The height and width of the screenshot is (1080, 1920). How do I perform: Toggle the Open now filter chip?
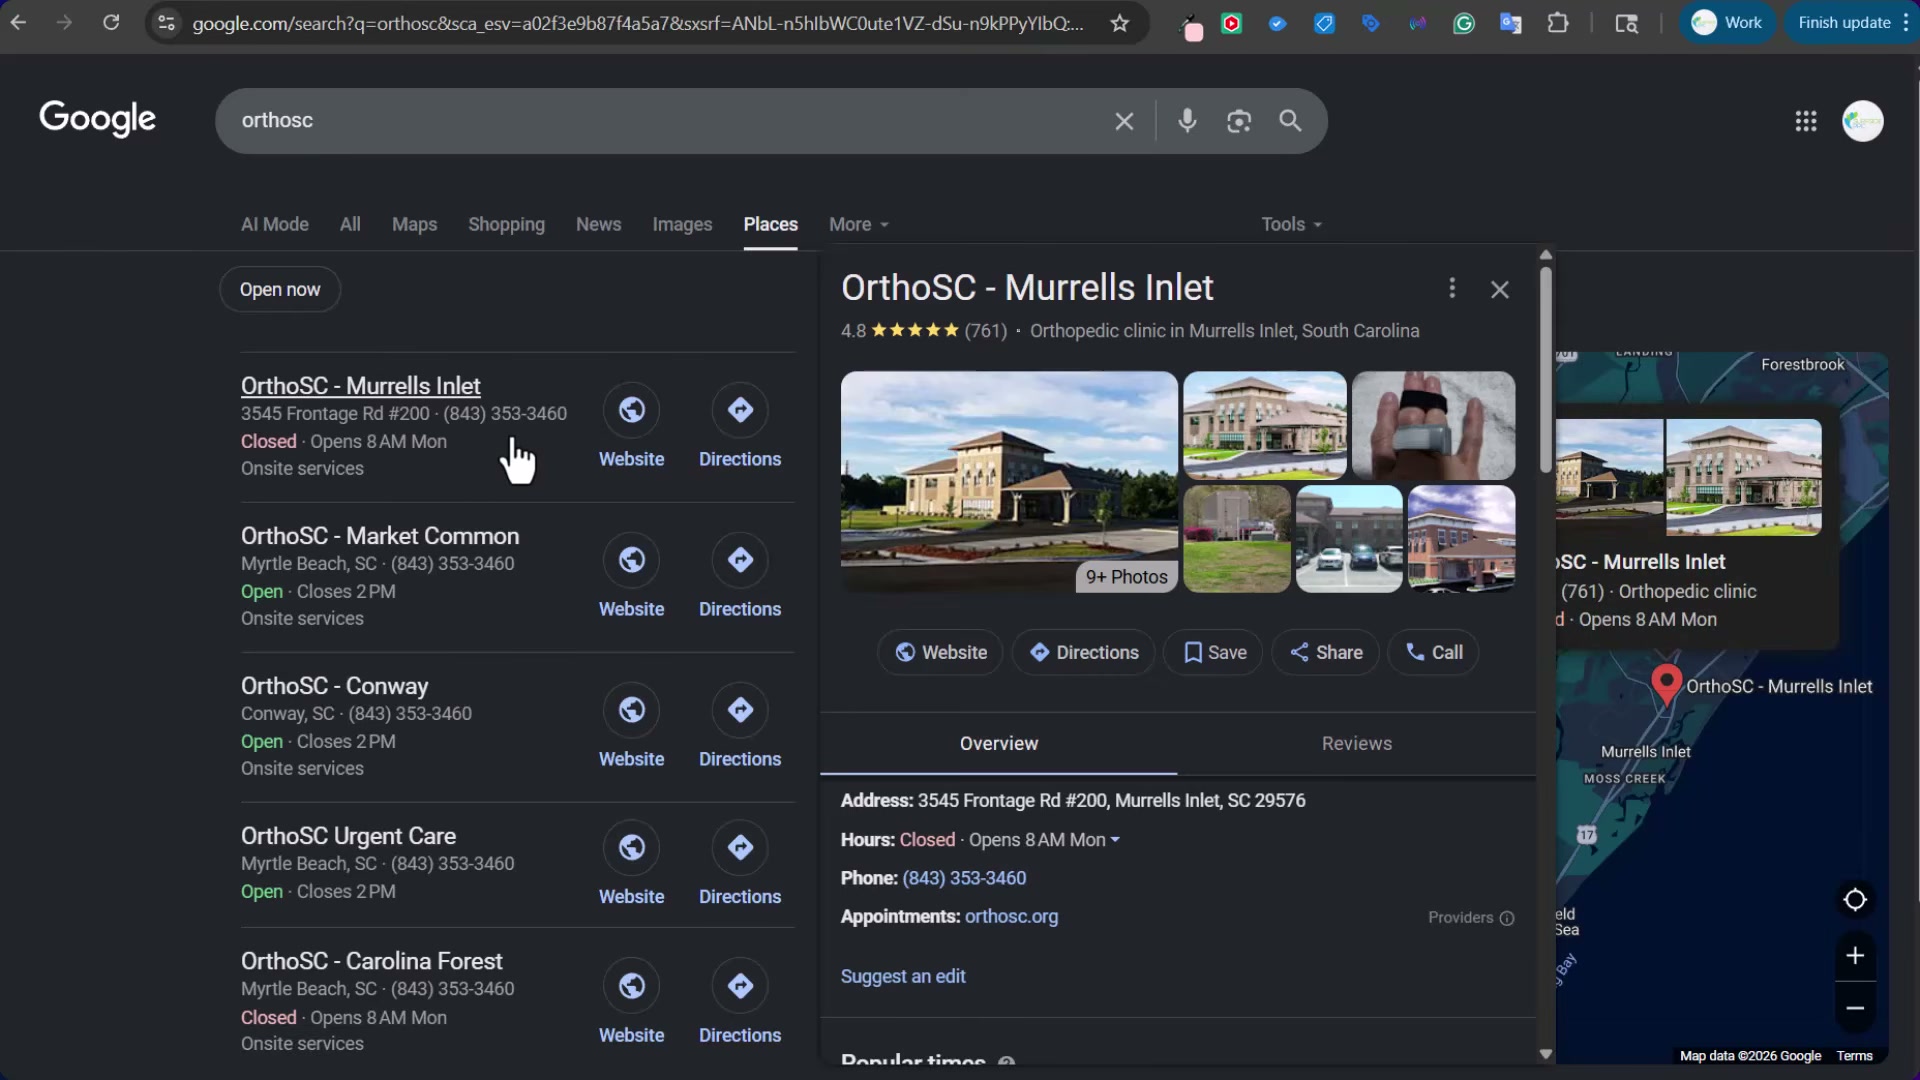[x=280, y=290]
